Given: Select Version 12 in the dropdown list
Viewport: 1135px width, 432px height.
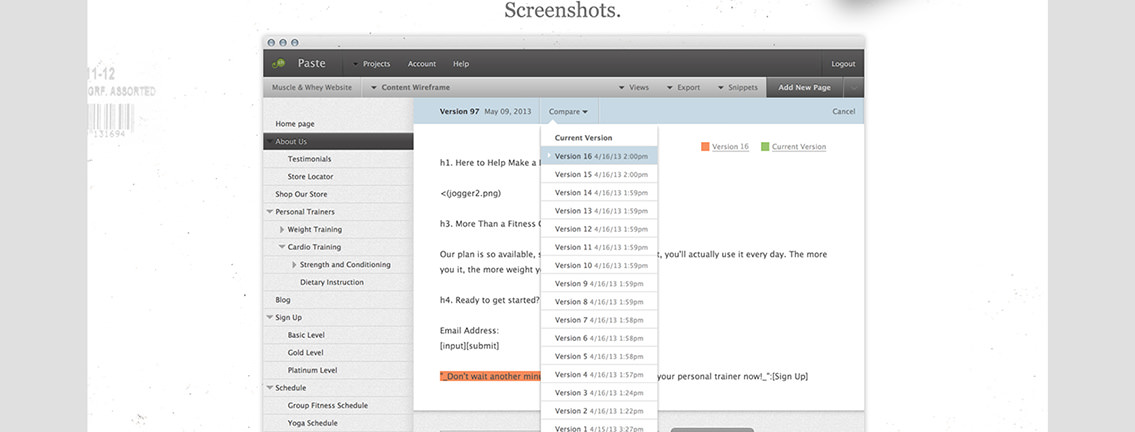Looking at the screenshot, I should coord(599,229).
